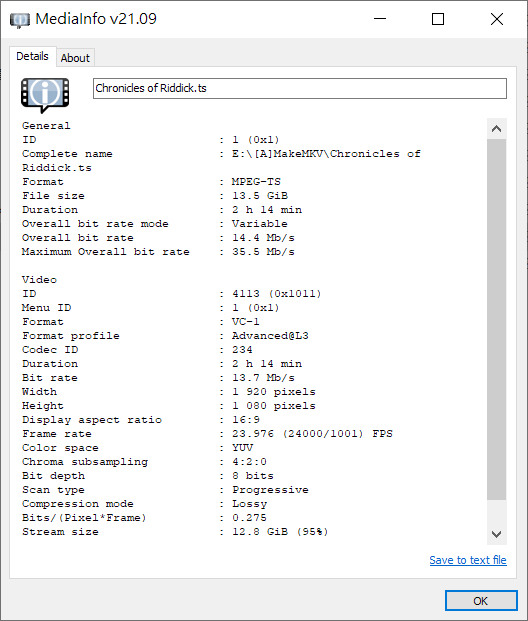Viewport: 528px width, 621px height.
Task: Click the 35.5 Mb/s maximum bit rate
Action: (263, 252)
